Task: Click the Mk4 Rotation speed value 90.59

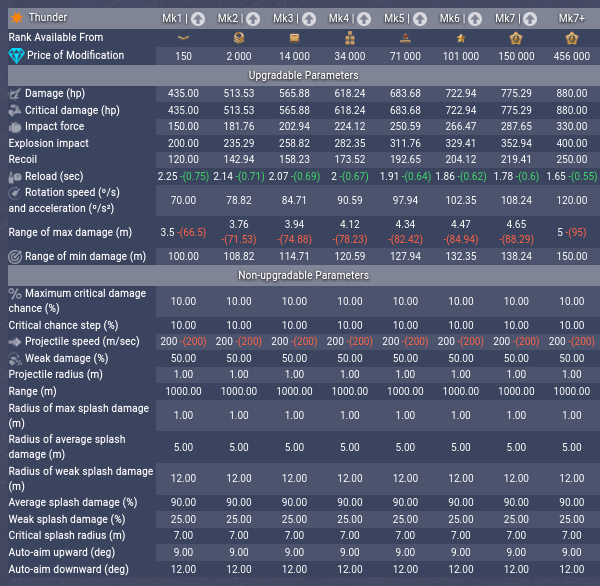Action: 350,200
